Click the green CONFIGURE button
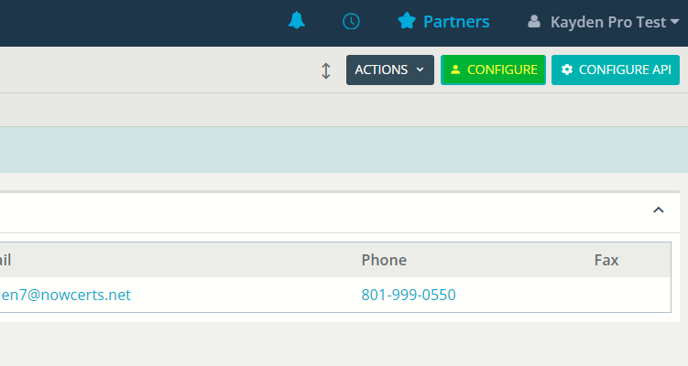The image size is (688, 366). click(x=493, y=70)
